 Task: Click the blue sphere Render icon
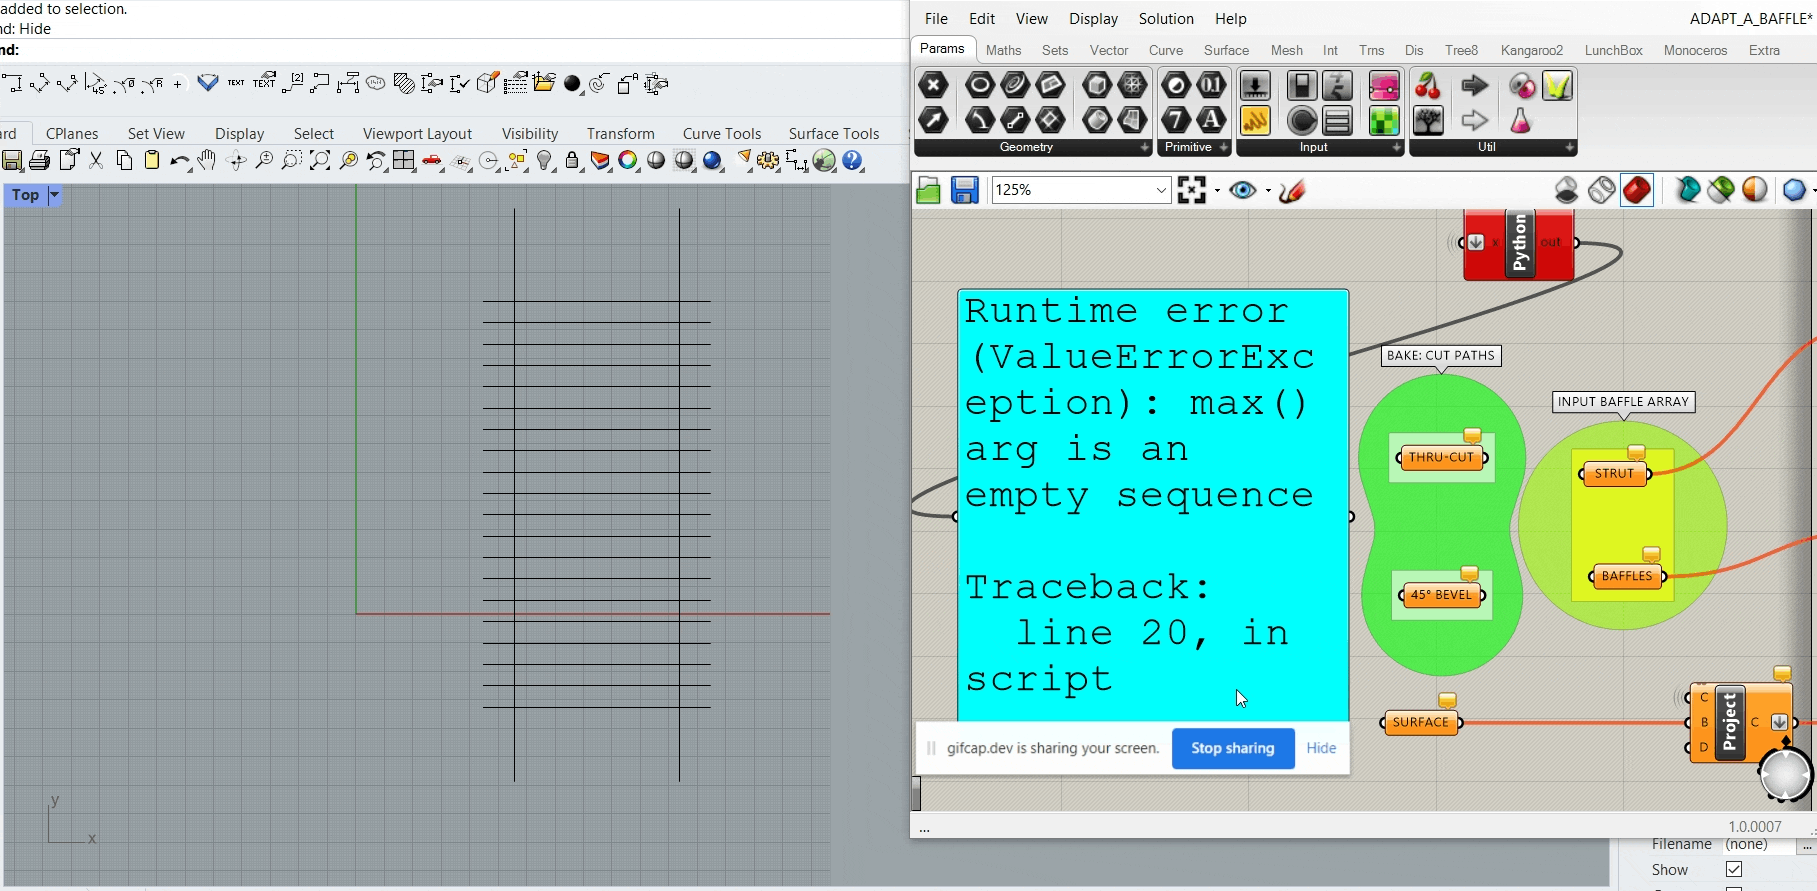[x=712, y=161]
